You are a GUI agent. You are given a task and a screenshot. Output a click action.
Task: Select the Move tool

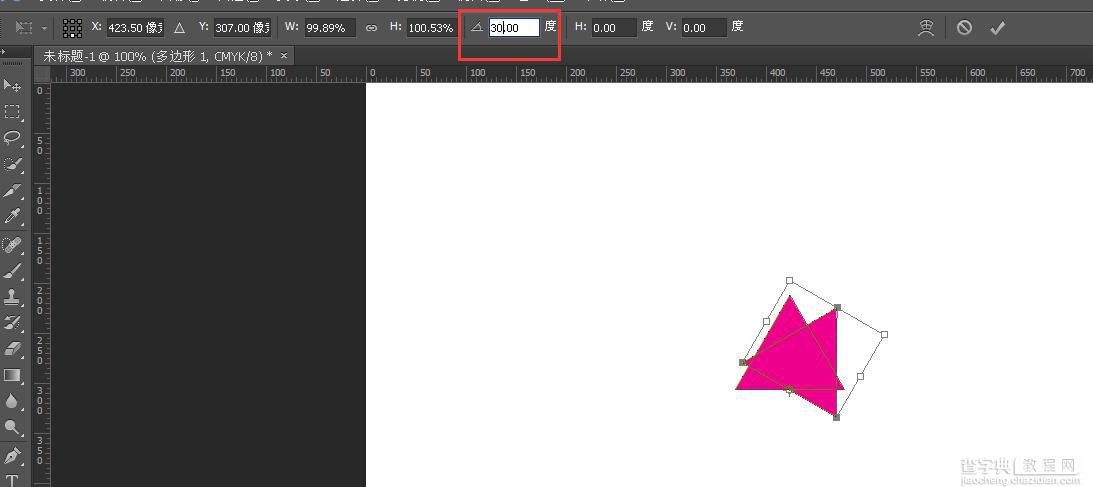click(x=13, y=85)
